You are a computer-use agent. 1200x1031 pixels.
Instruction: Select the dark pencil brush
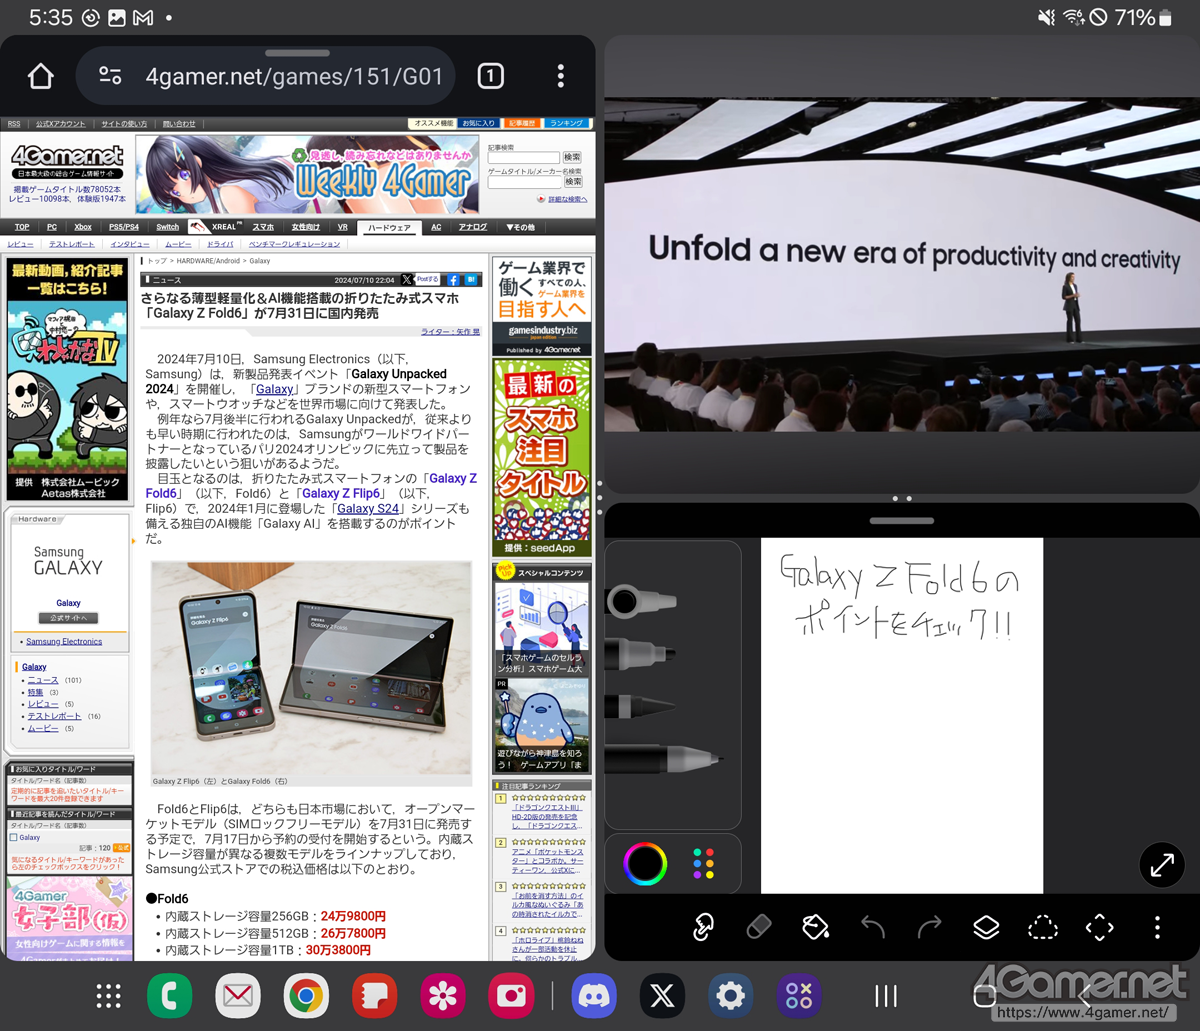click(x=641, y=706)
